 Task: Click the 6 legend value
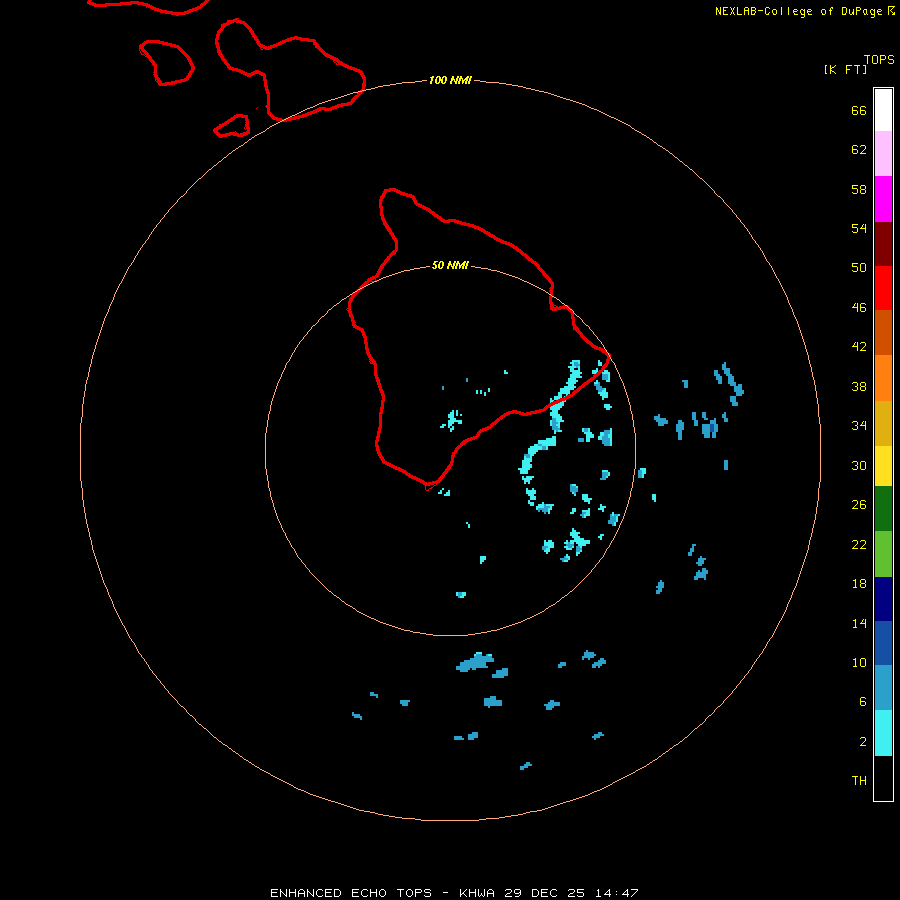tap(863, 701)
